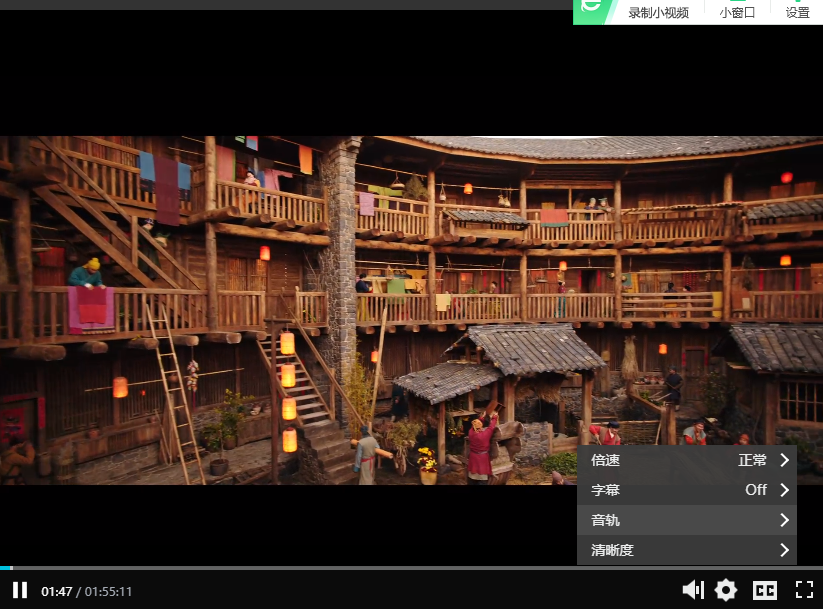The height and width of the screenshot is (609, 823).
Task: Click the 正常 playback speed value
Action: pyautogui.click(x=752, y=460)
